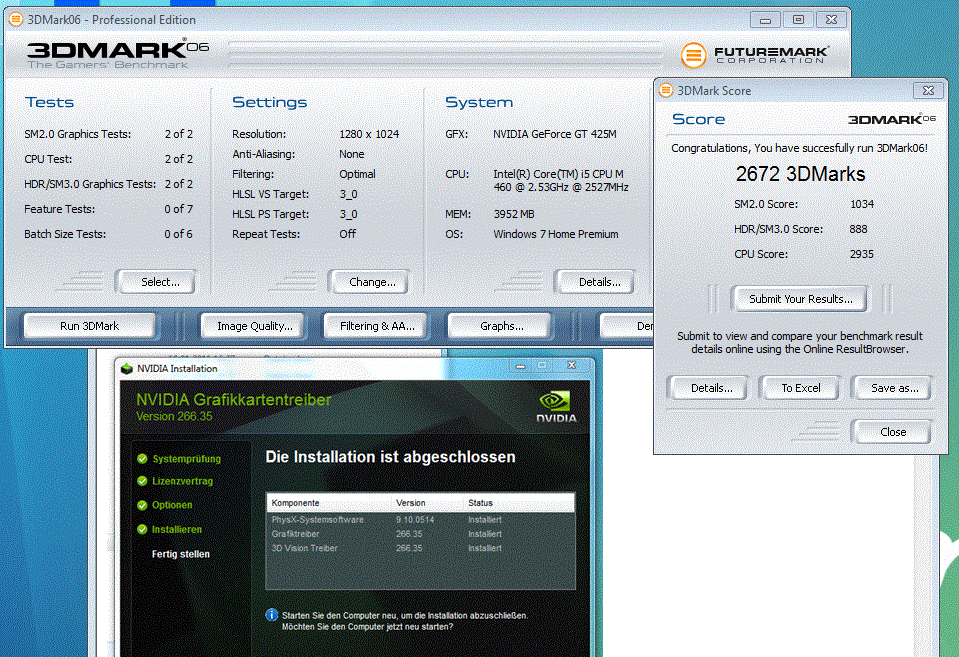Image resolution: width=959 pixels, height=657 pixels.
Task: Click Save as in Score dialog
Action: [x=892, y=388]
